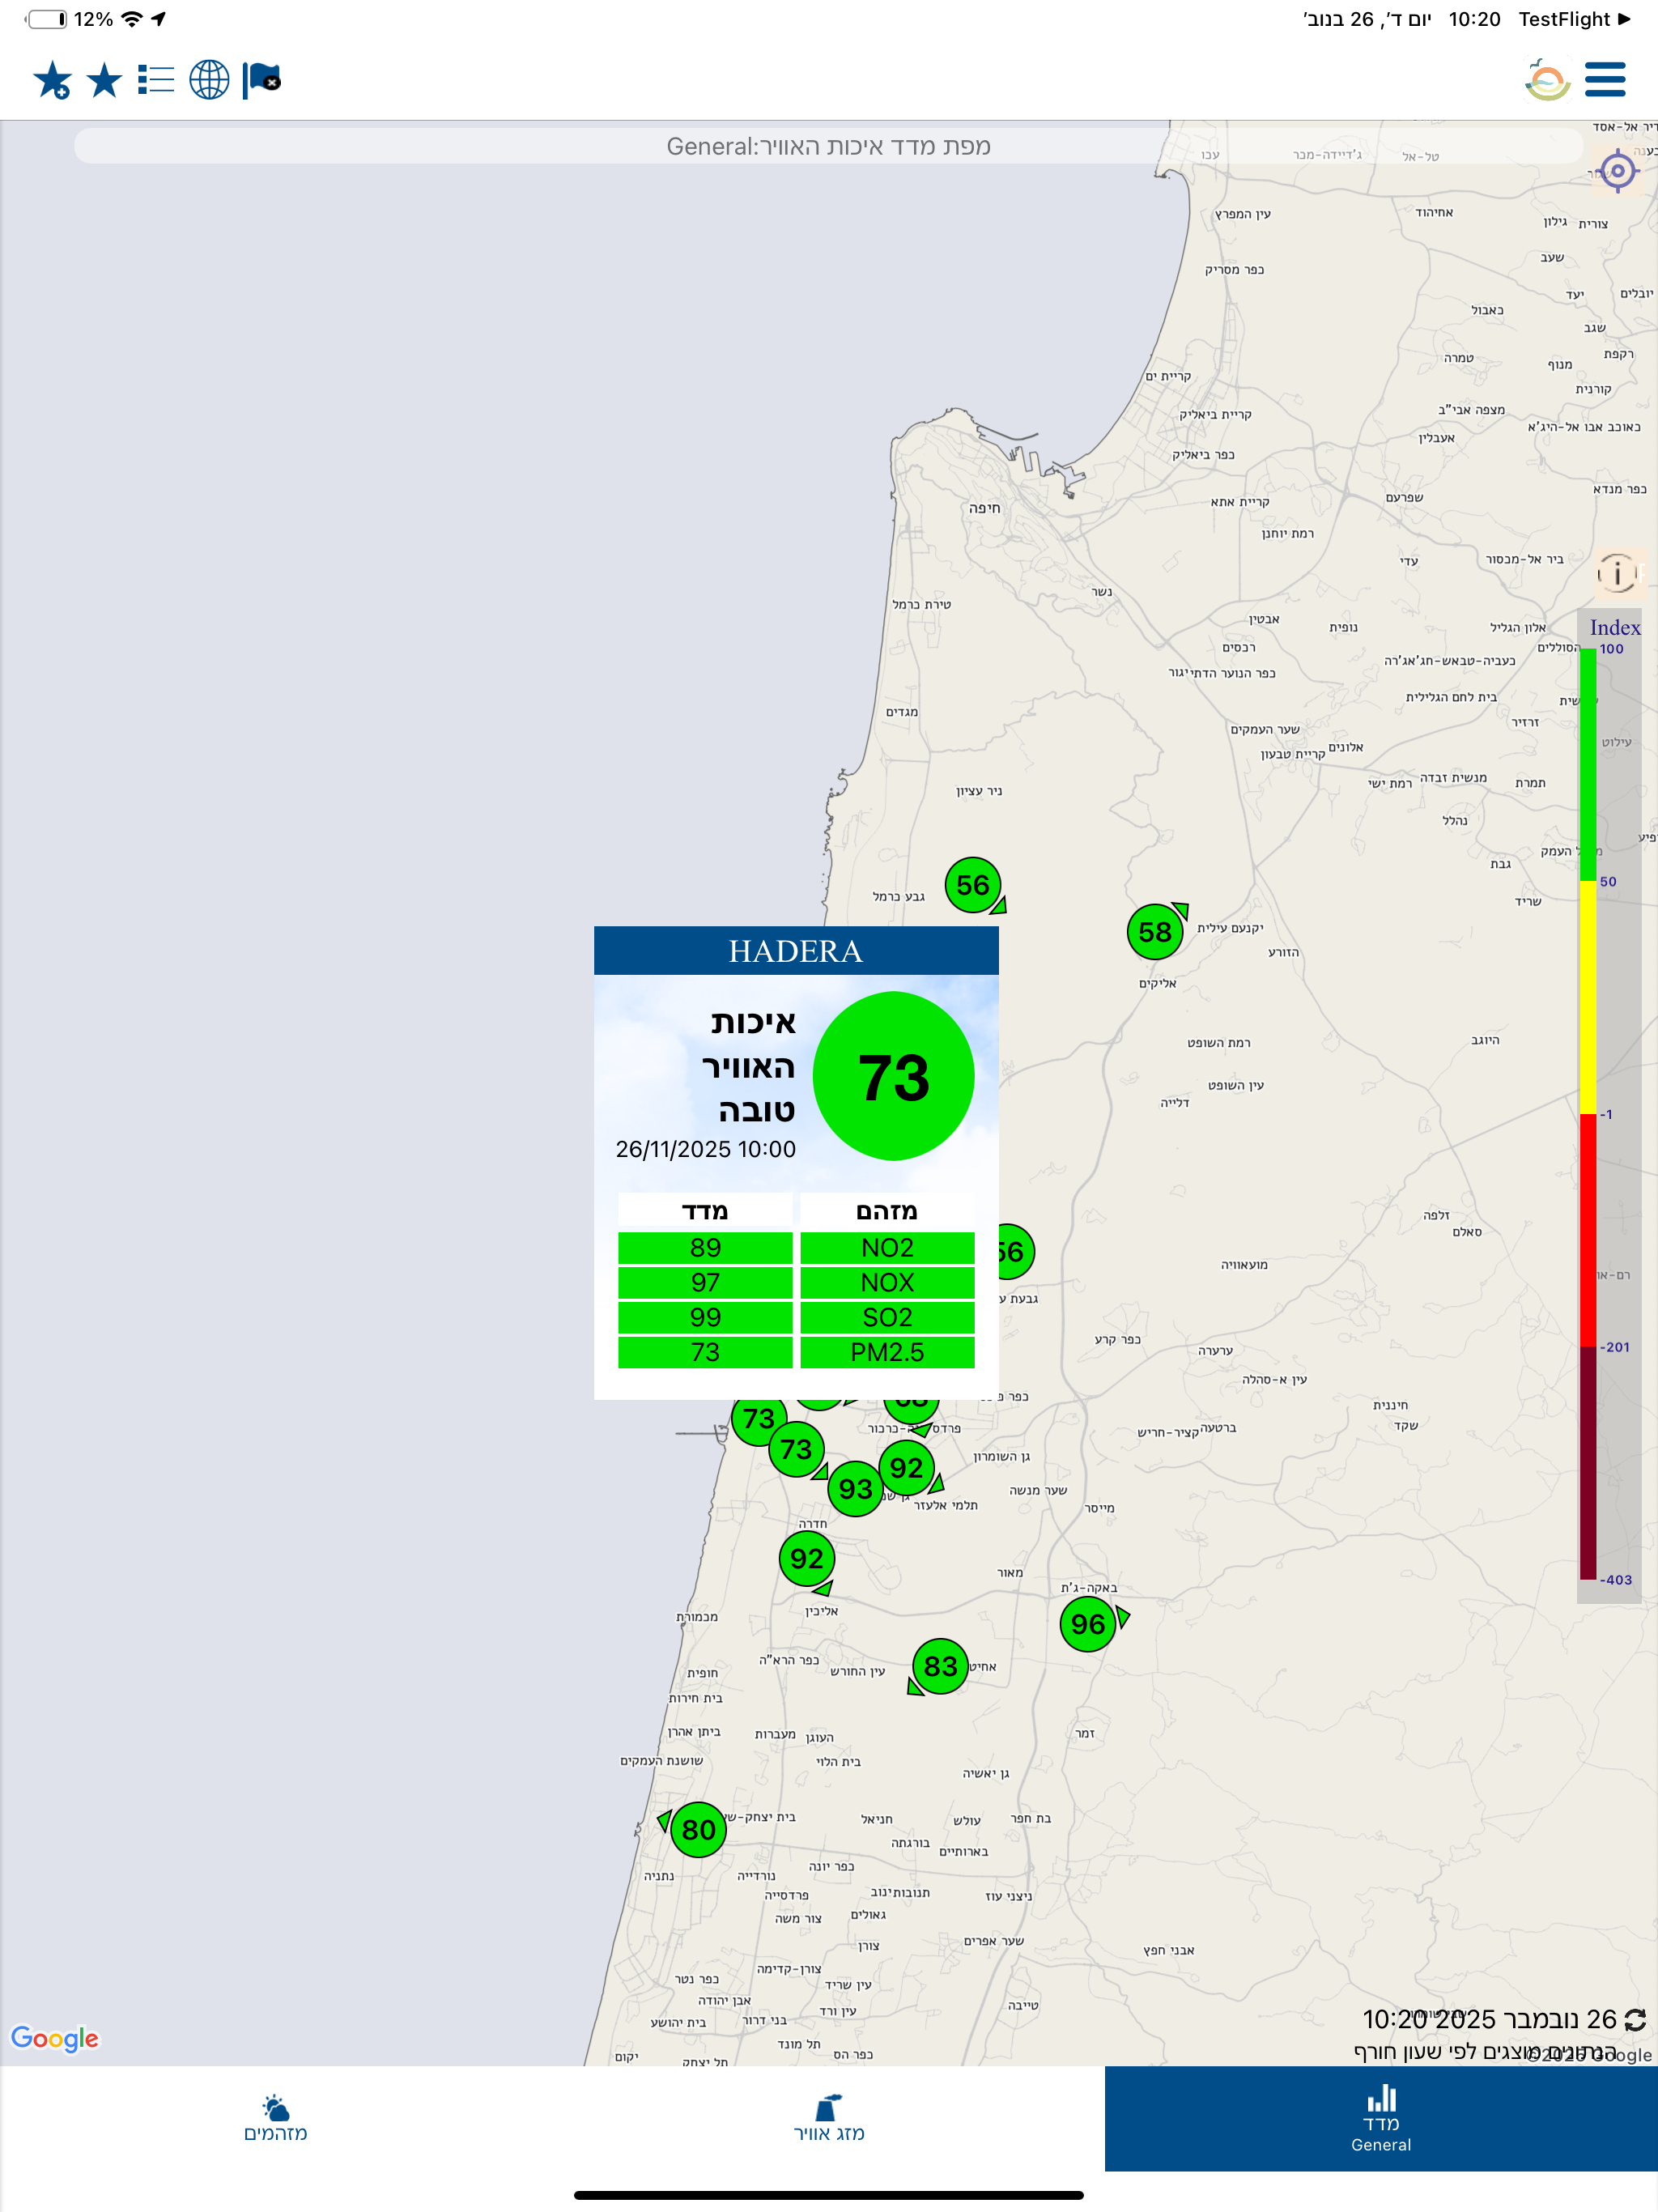Switch to the מזג אוויר weather tab
This screenshot has height=2212, width=1658.
tap(829, 2118)
